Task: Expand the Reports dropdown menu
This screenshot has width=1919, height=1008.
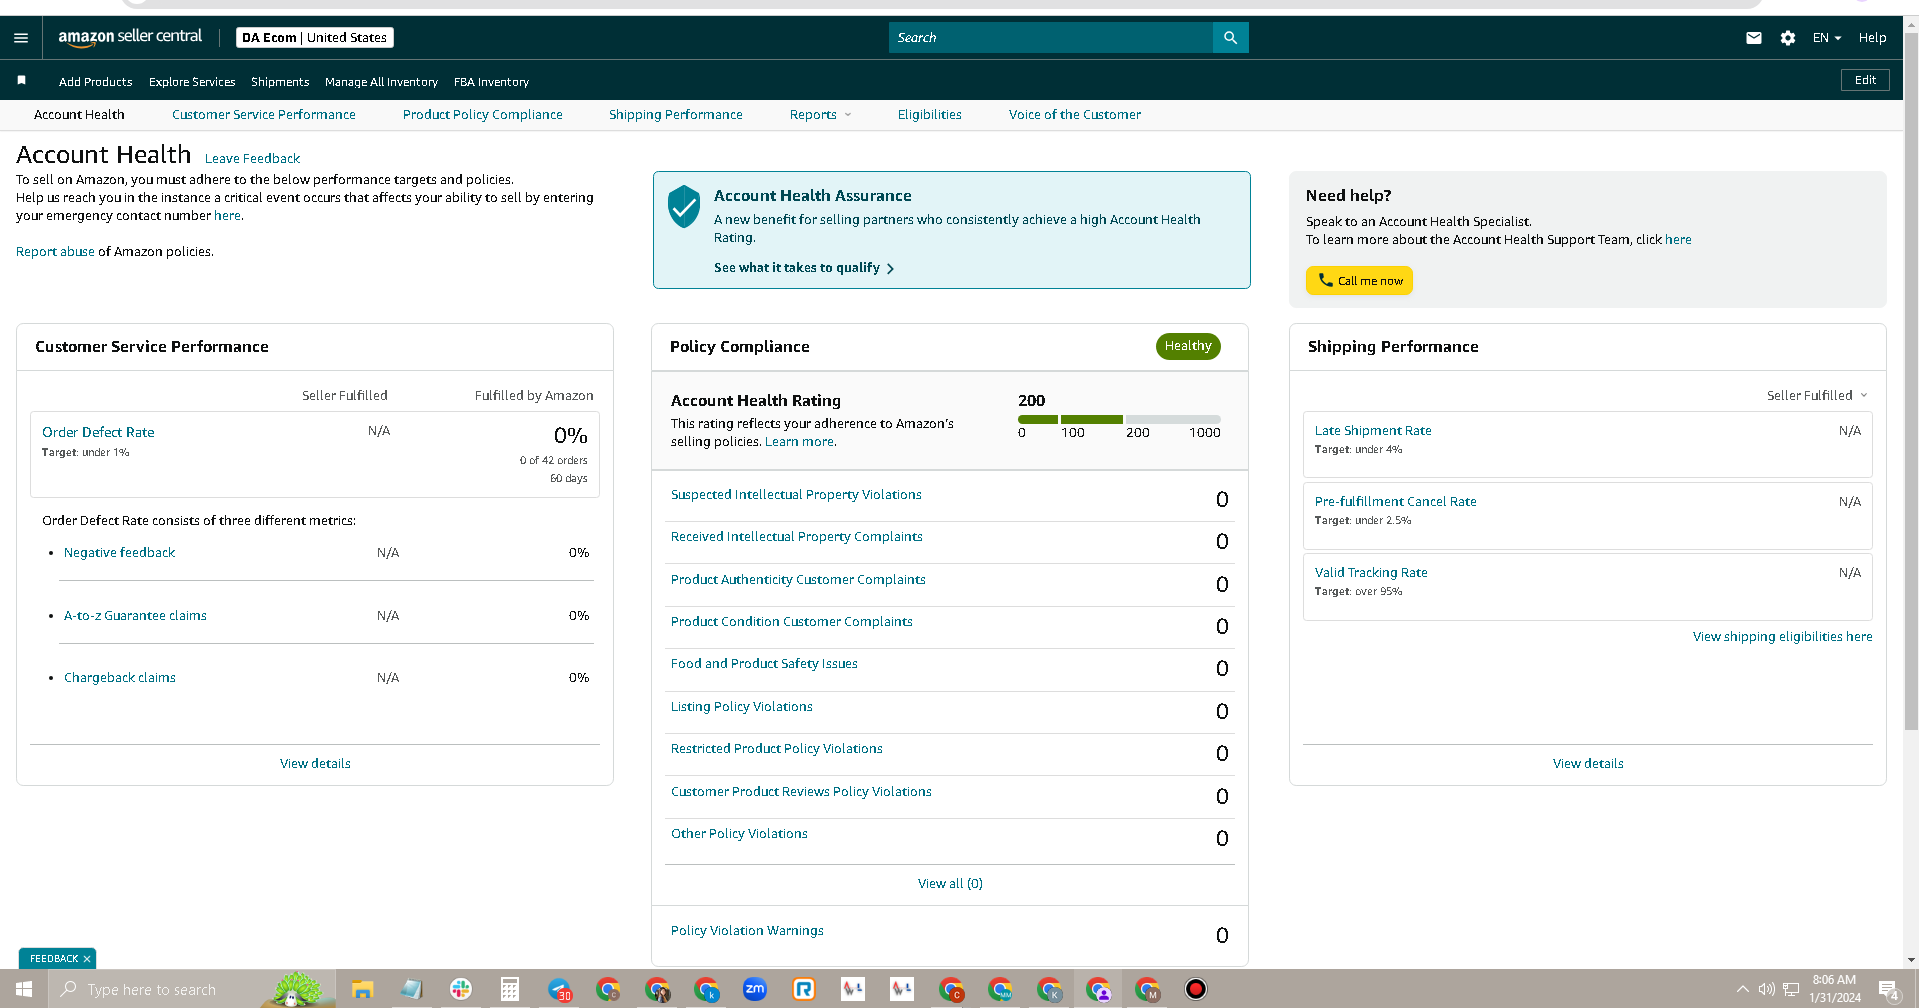Action: point(820,115)
